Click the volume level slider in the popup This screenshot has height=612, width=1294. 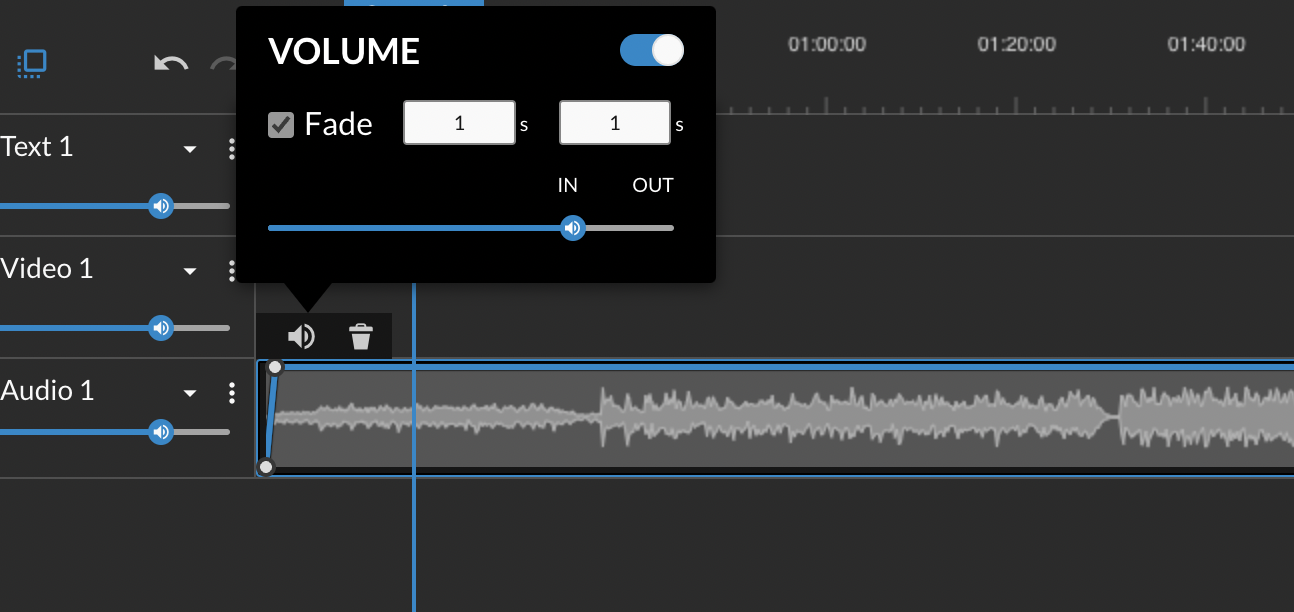(572, 228)
